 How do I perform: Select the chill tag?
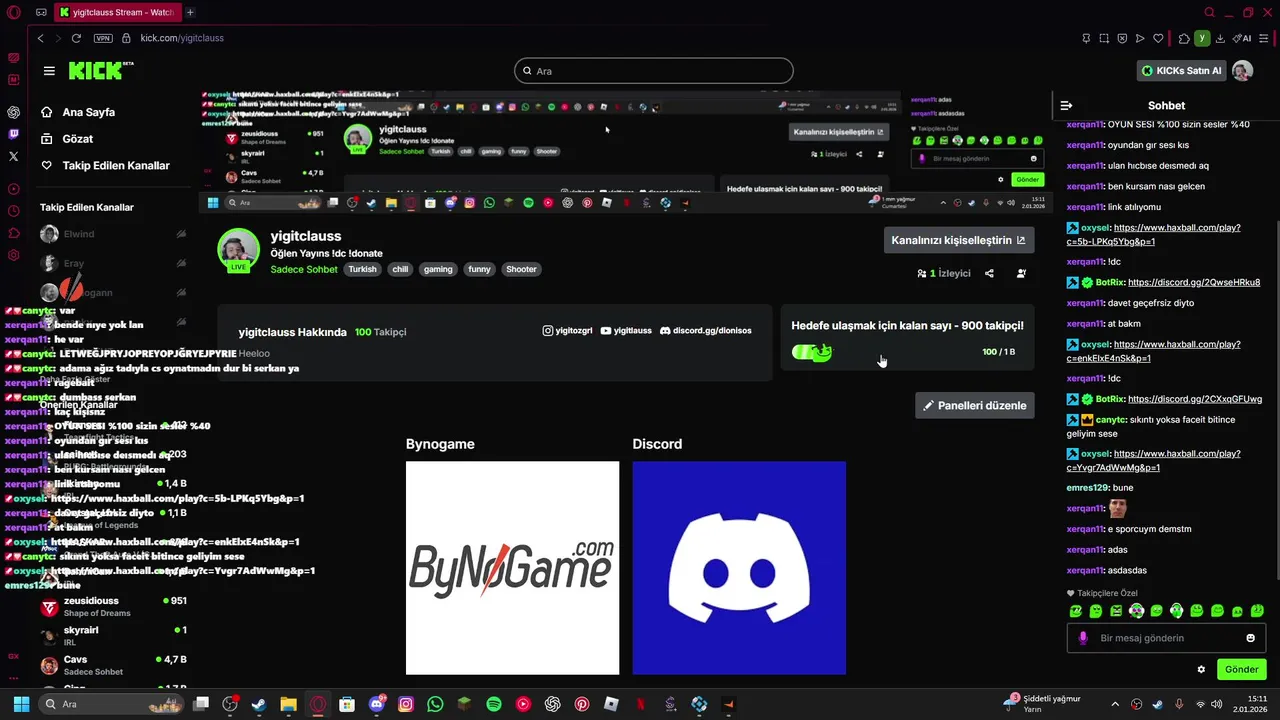pyautogui.click(x=400, y=269)
